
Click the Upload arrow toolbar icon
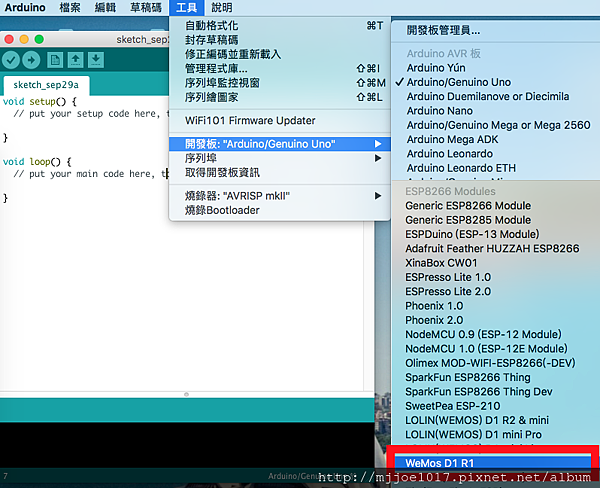31,60
